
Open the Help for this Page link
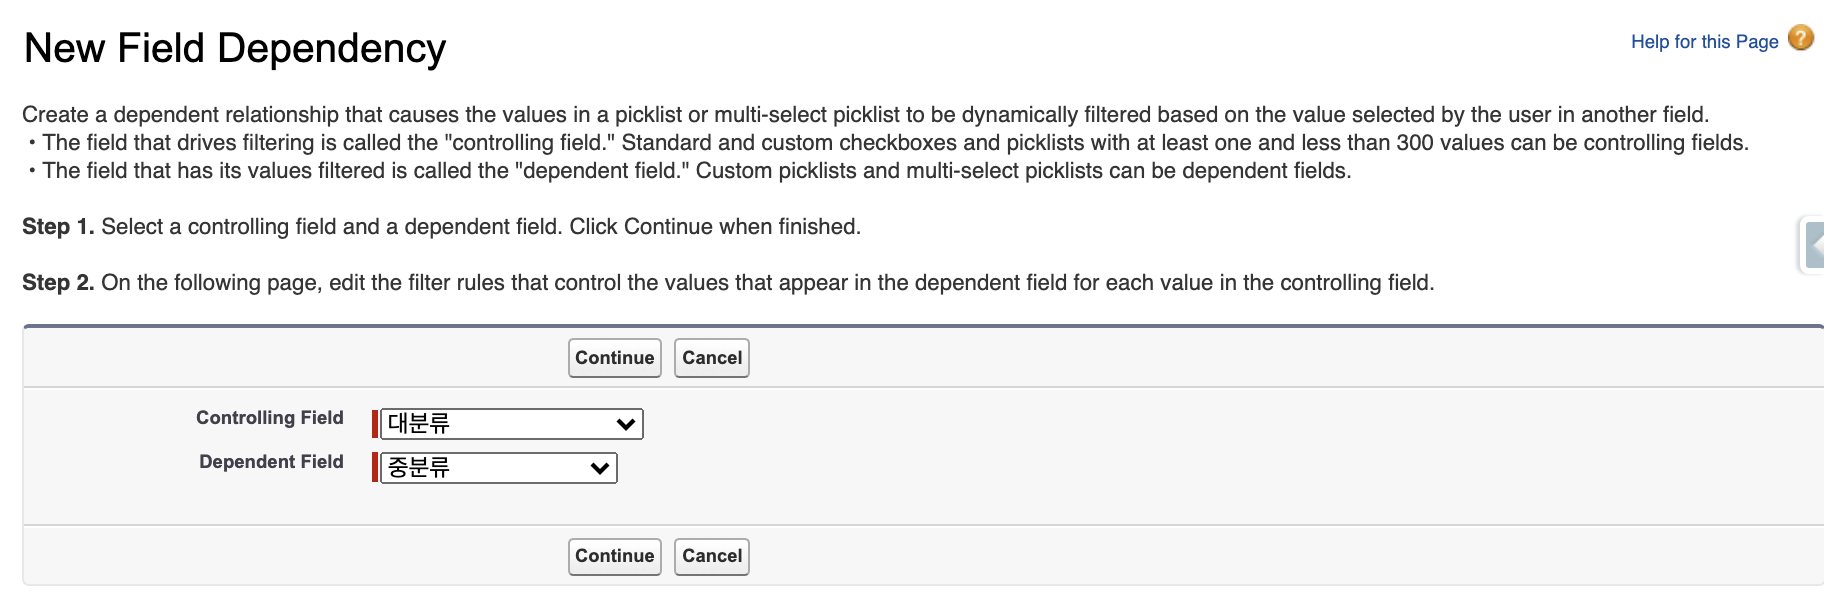[1704, 42]
